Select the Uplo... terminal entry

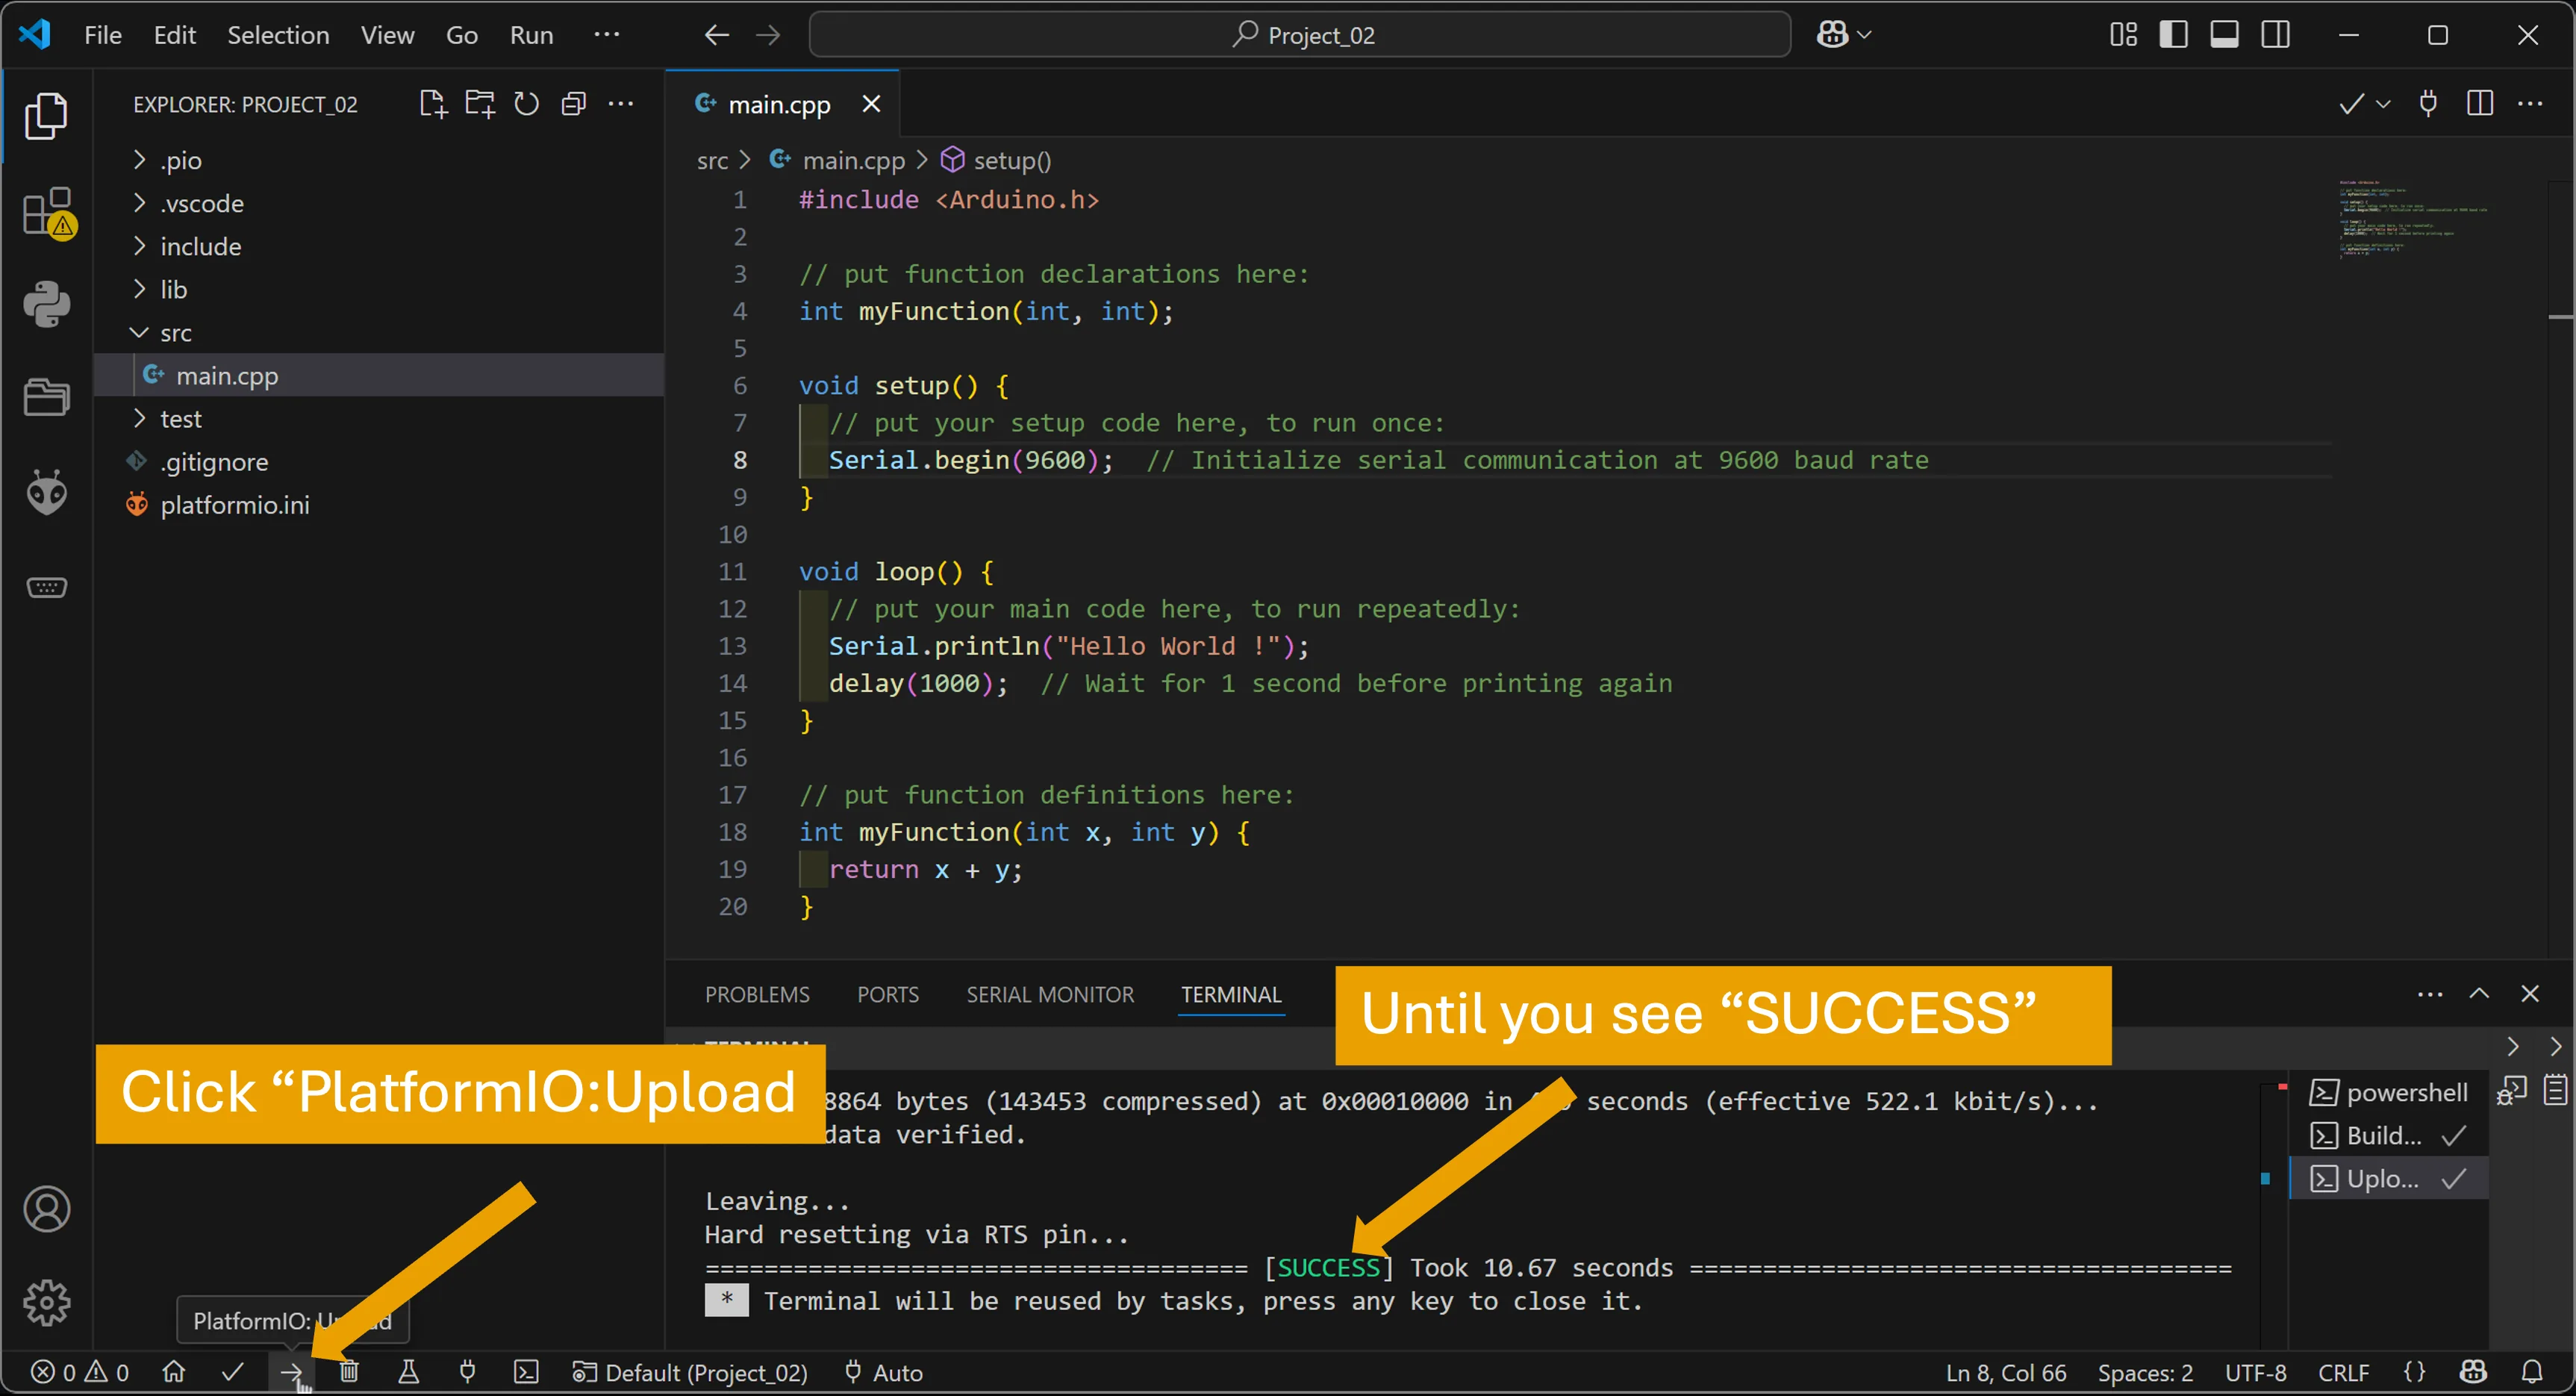[2388, 1178]
